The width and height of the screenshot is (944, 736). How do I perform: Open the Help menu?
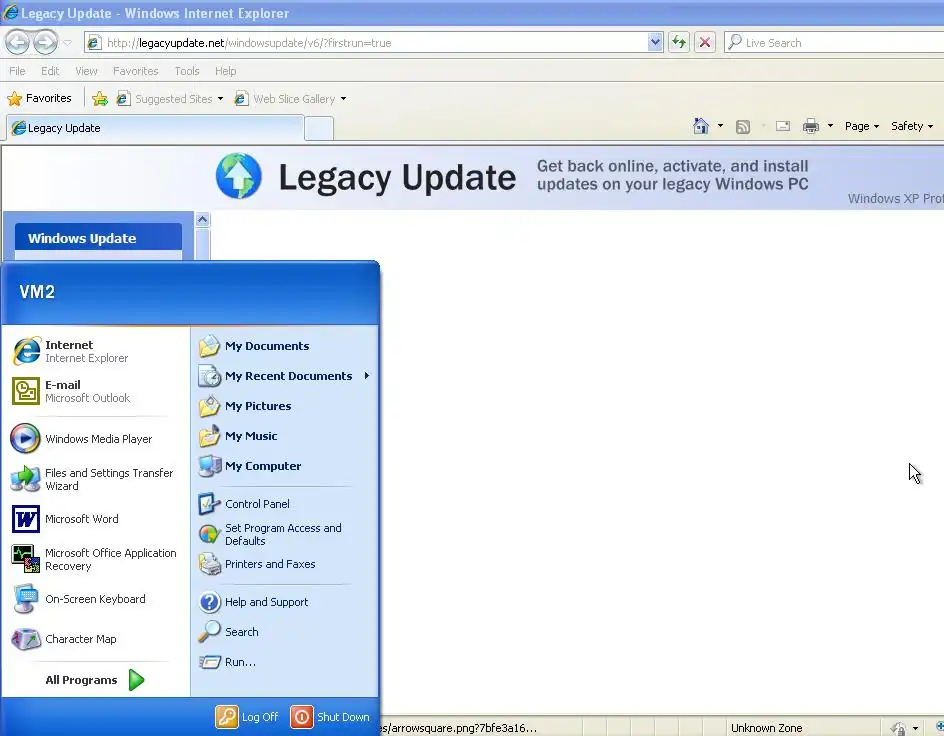(x=226, y=71)
